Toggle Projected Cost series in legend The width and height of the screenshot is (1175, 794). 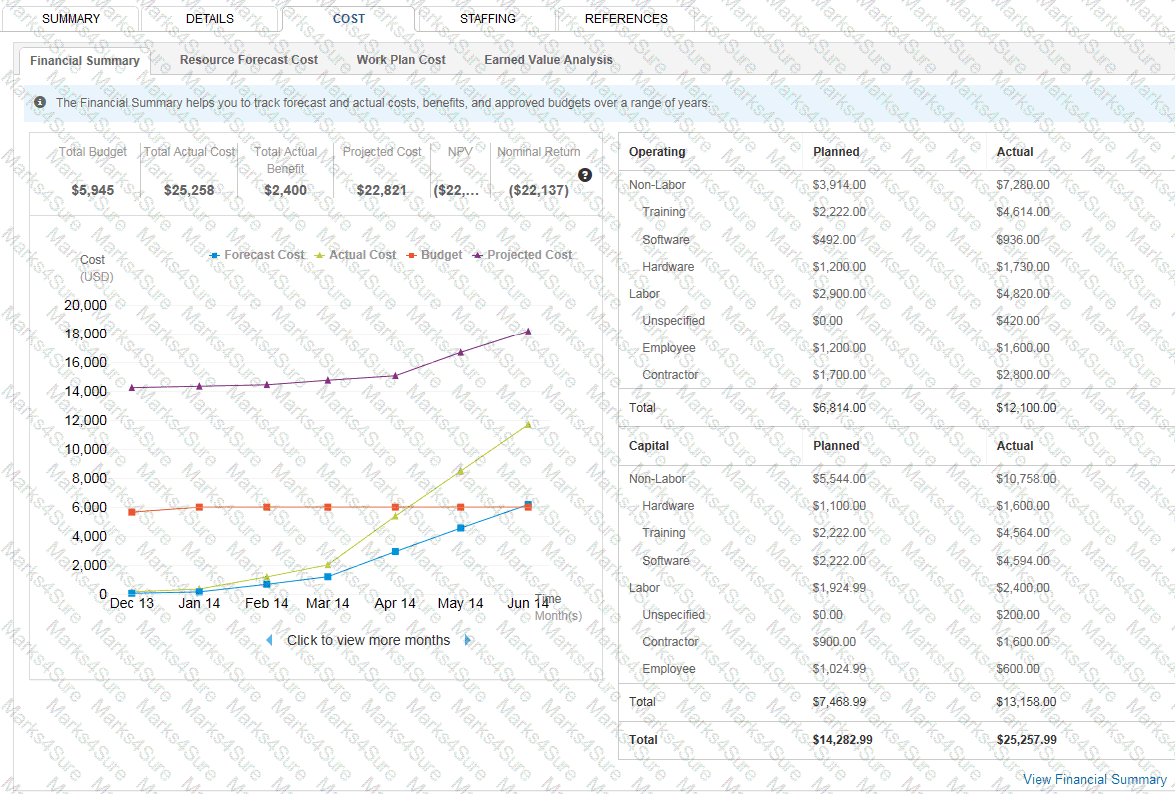522,255
